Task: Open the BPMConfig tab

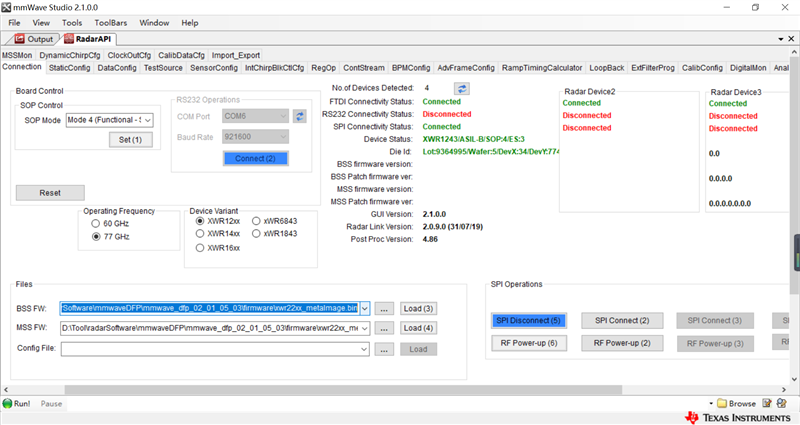Action: 411,68
